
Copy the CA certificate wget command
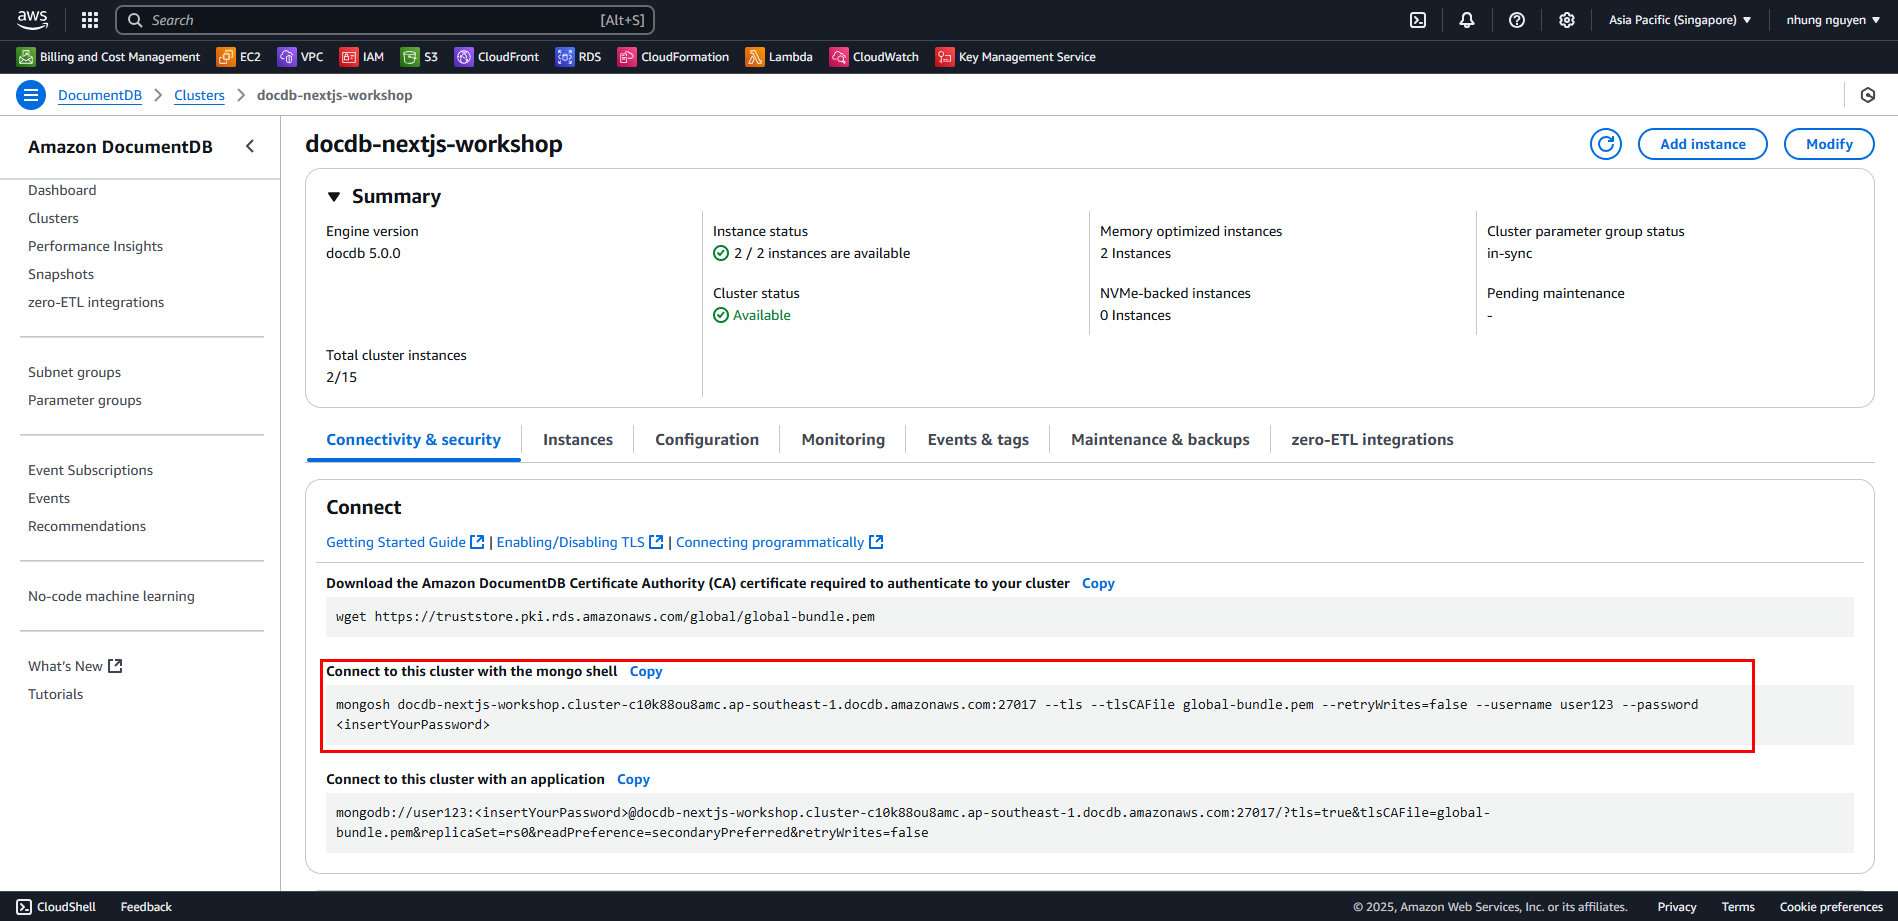click(1098, 583)
